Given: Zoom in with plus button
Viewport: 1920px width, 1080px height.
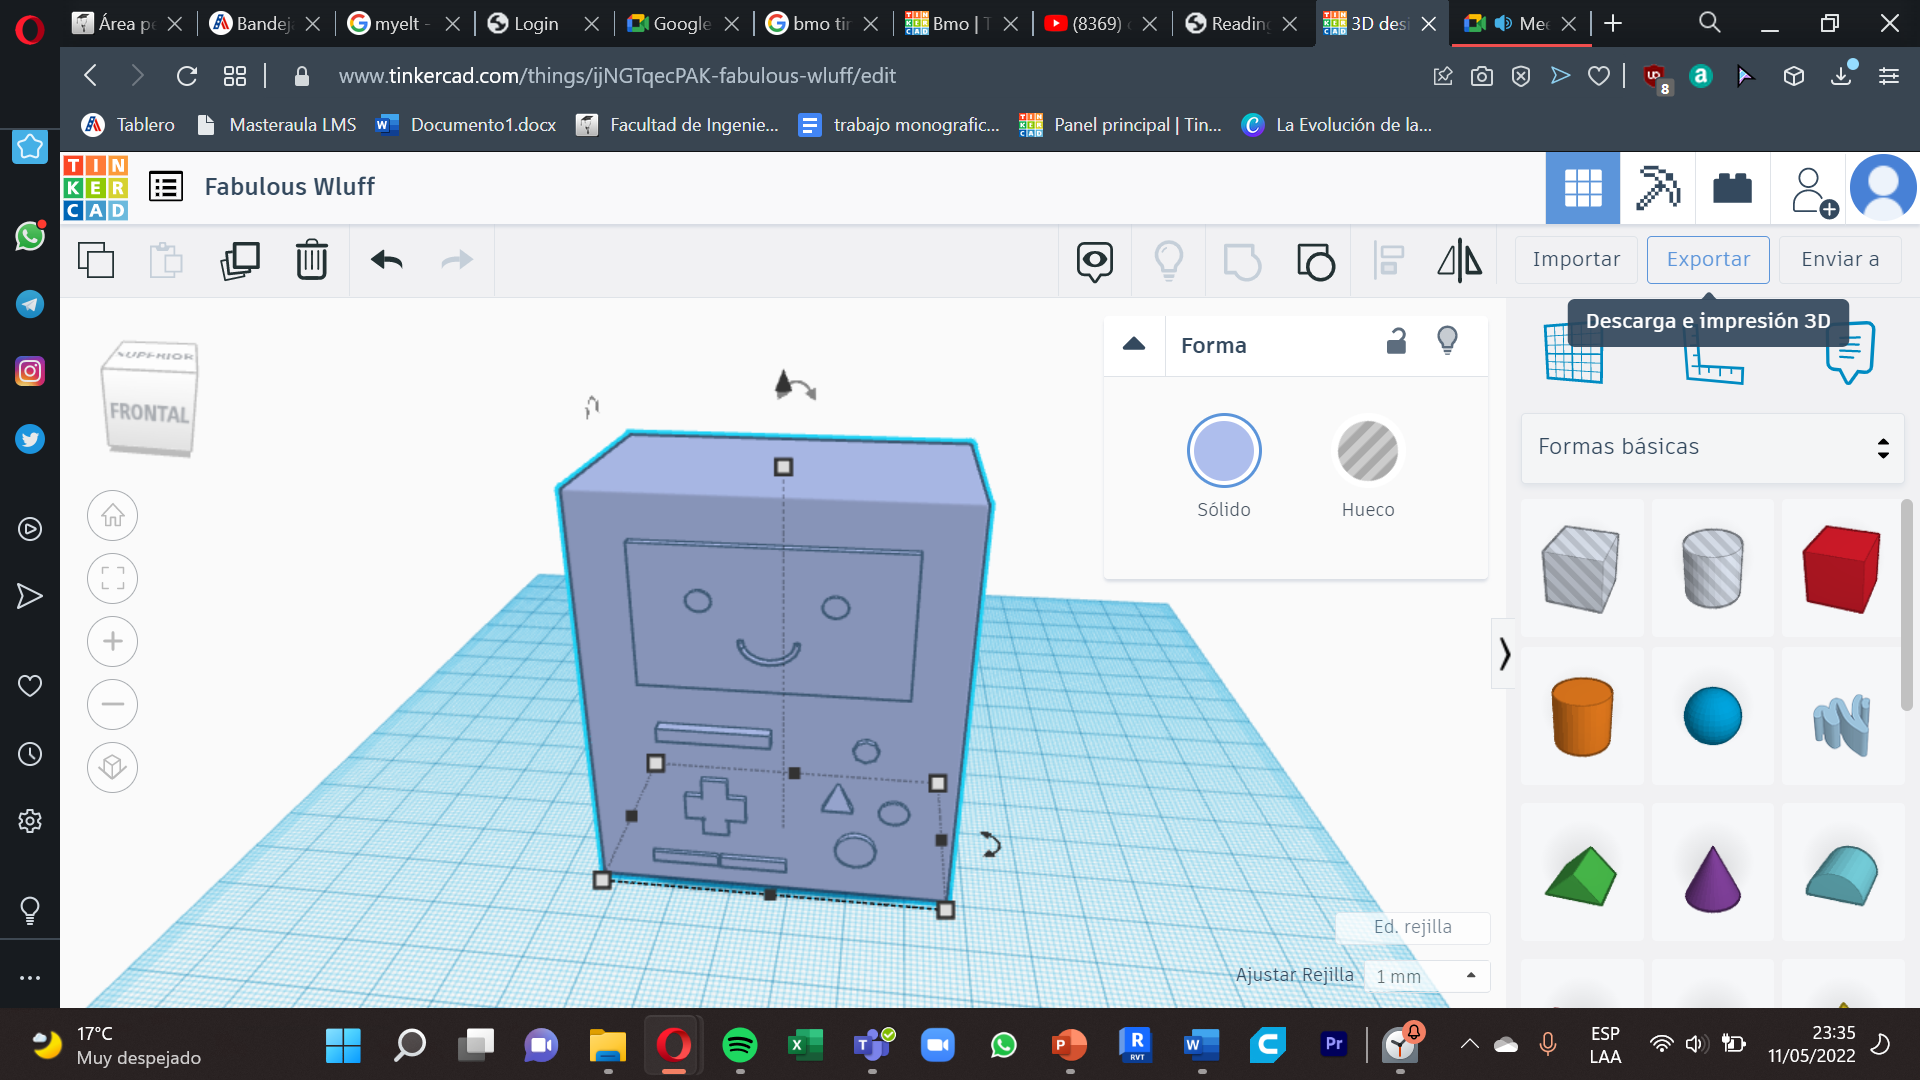Looking at the screenshot, I should (x=112, y=642).
